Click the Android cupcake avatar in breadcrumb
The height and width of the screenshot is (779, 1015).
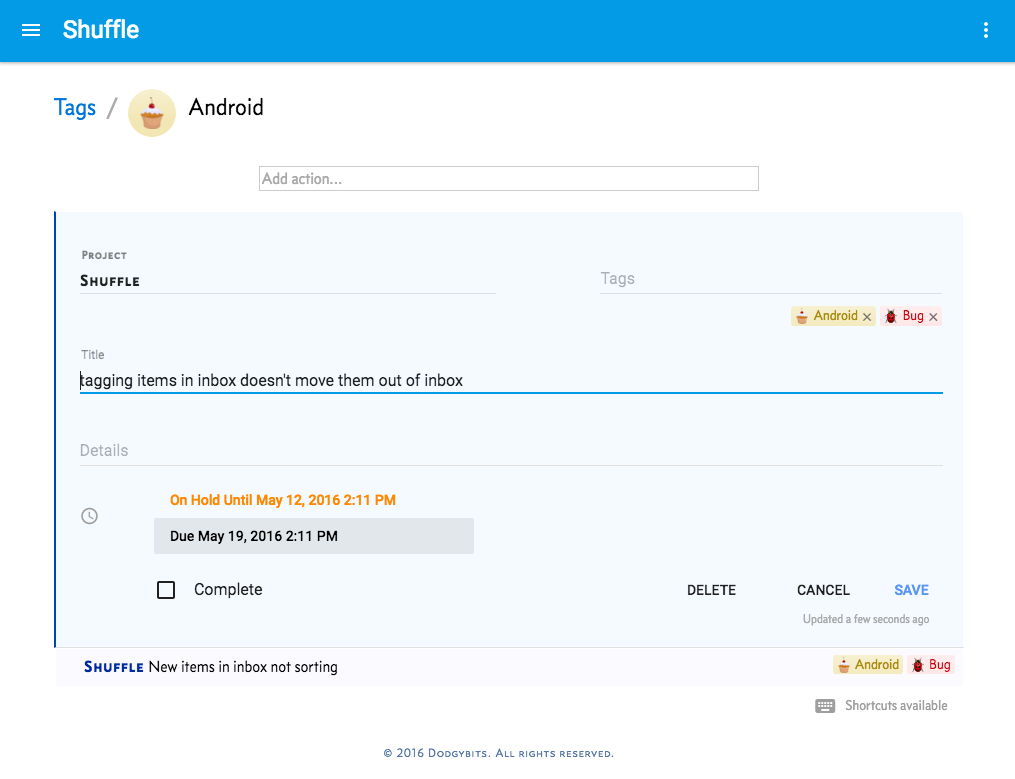pyautogui.click(x=152, y=113)
